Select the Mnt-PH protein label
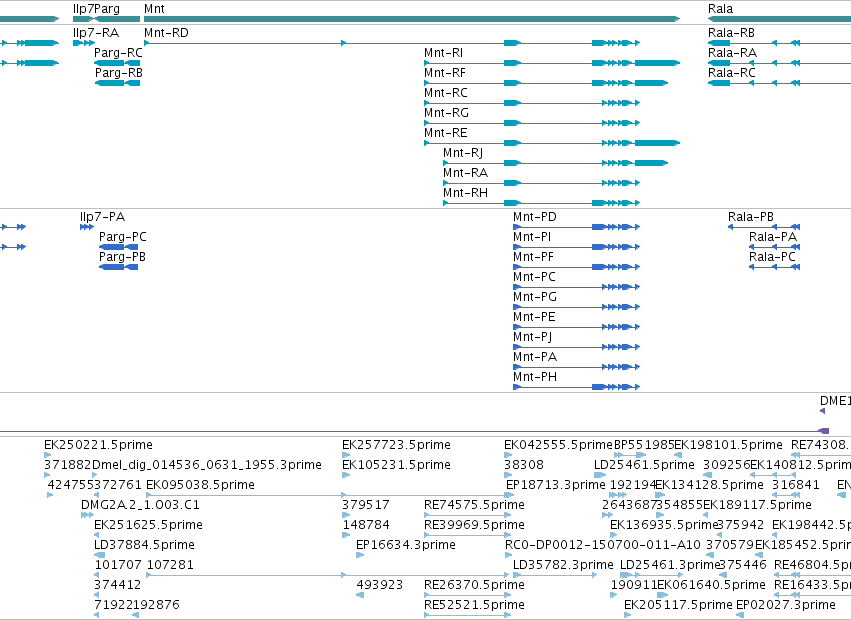 tap(535, 377)
